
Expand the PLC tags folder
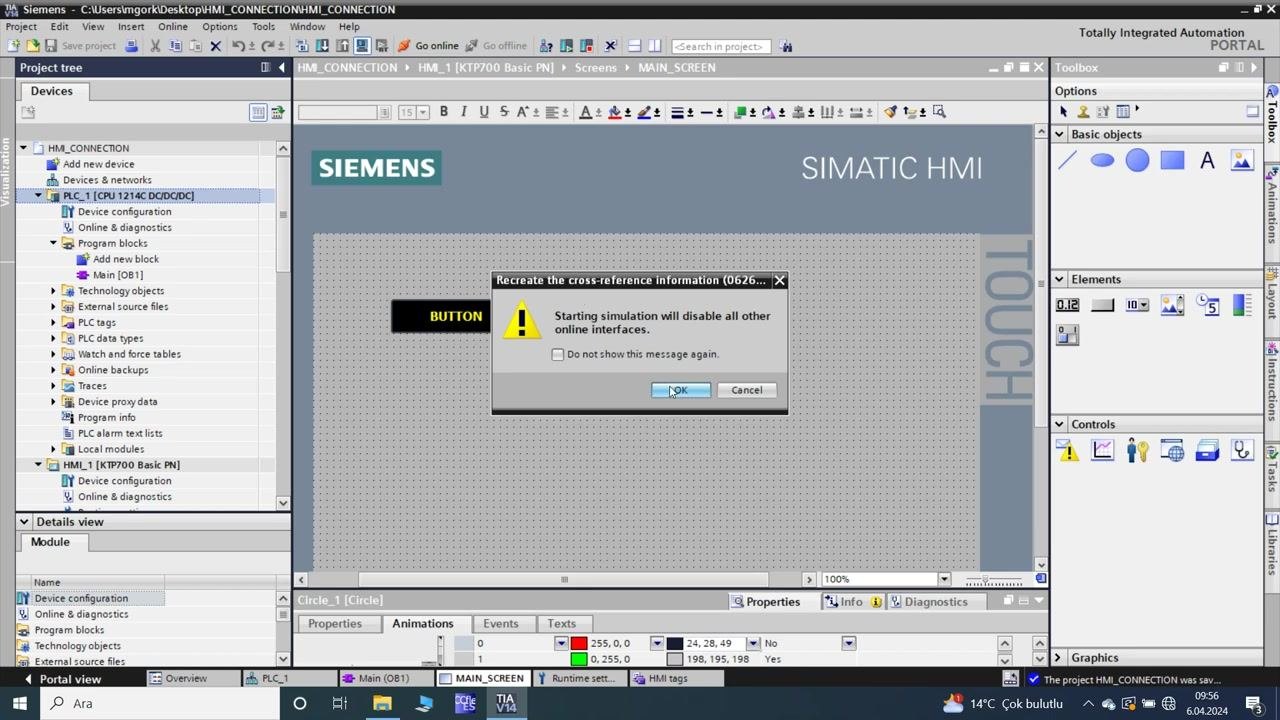[54, 322]
